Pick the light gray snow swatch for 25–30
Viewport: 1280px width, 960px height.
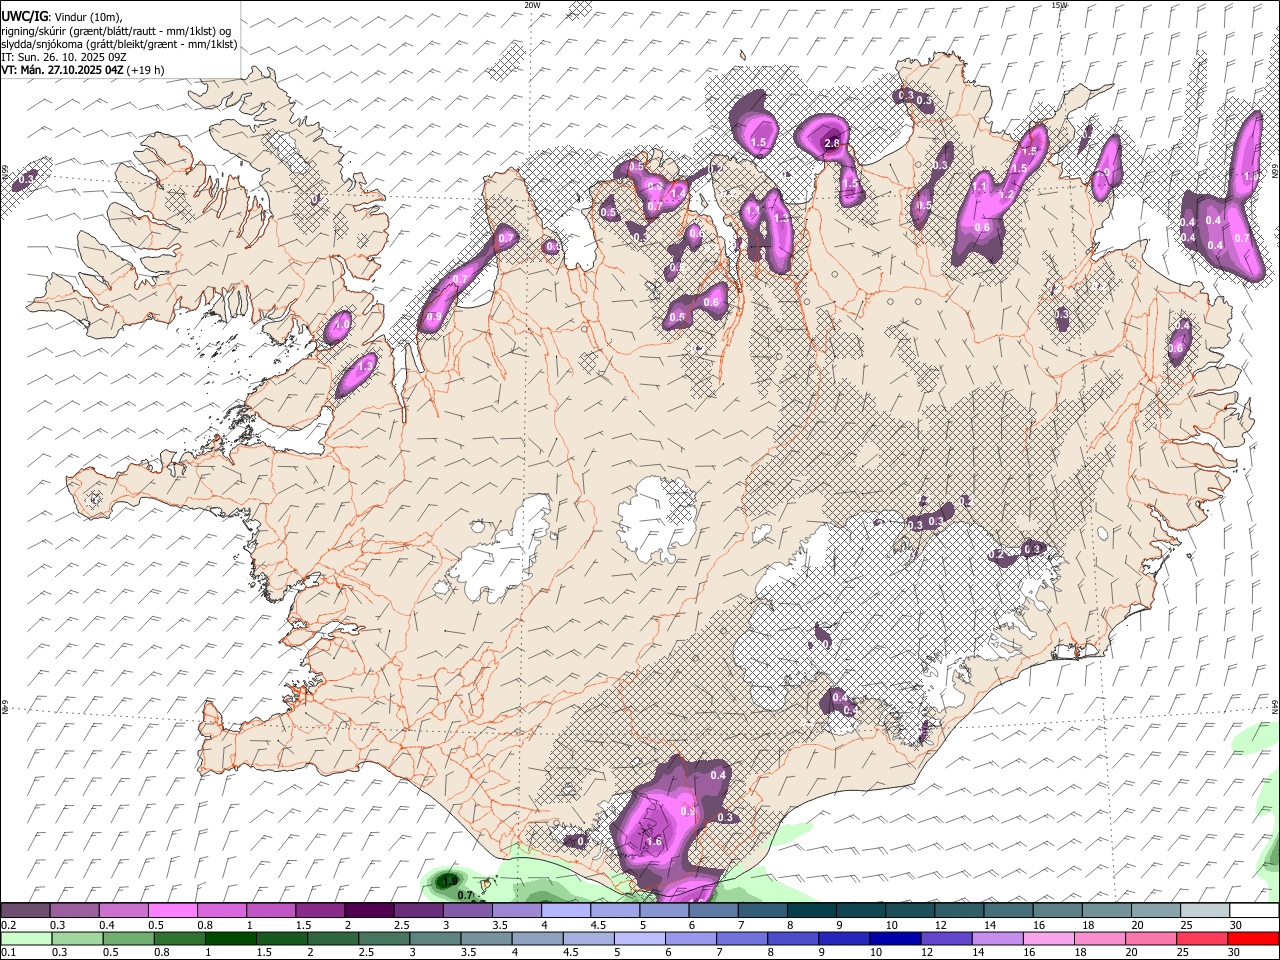1204,911
